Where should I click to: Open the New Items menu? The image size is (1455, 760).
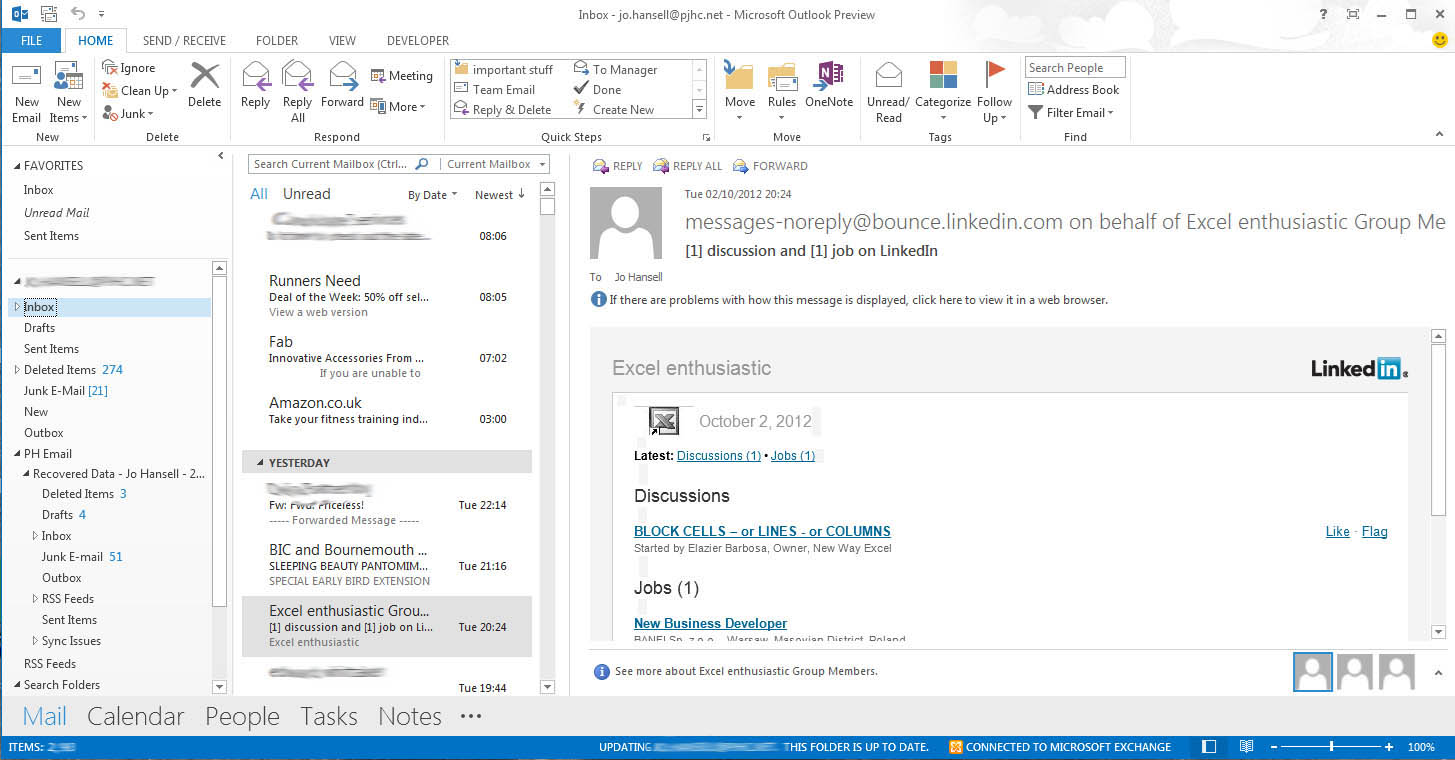[69, 92]
